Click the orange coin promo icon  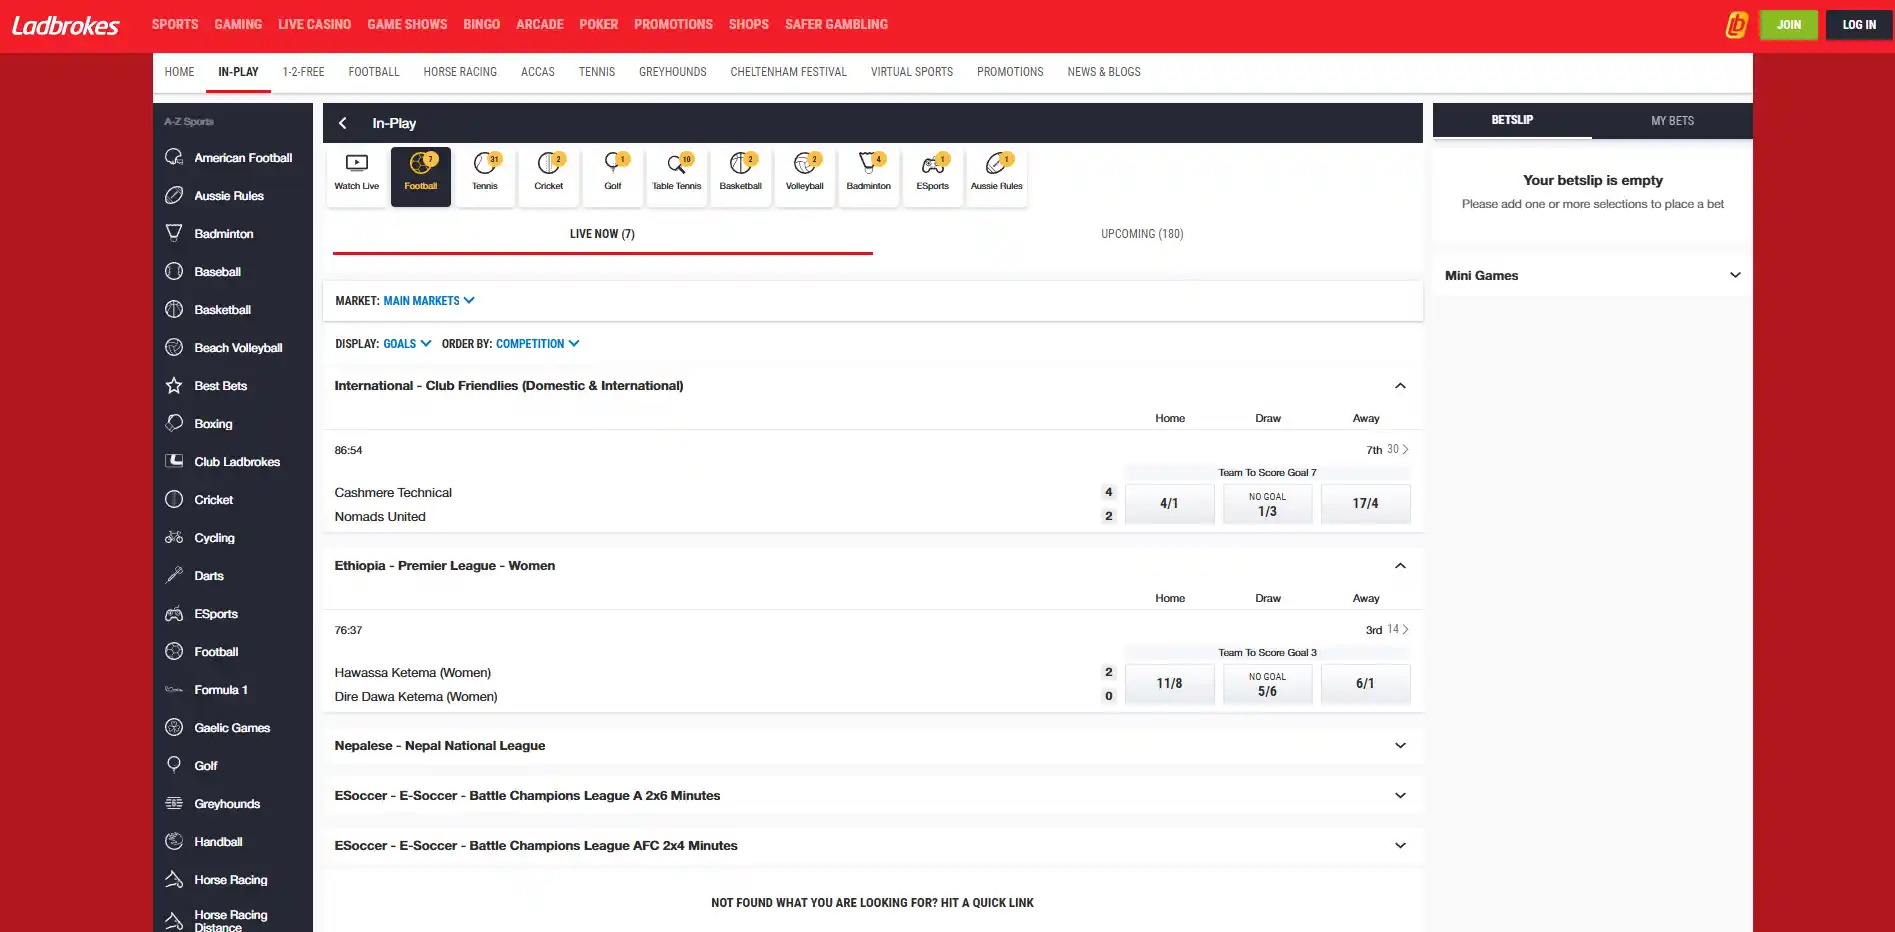point(1736,25)
